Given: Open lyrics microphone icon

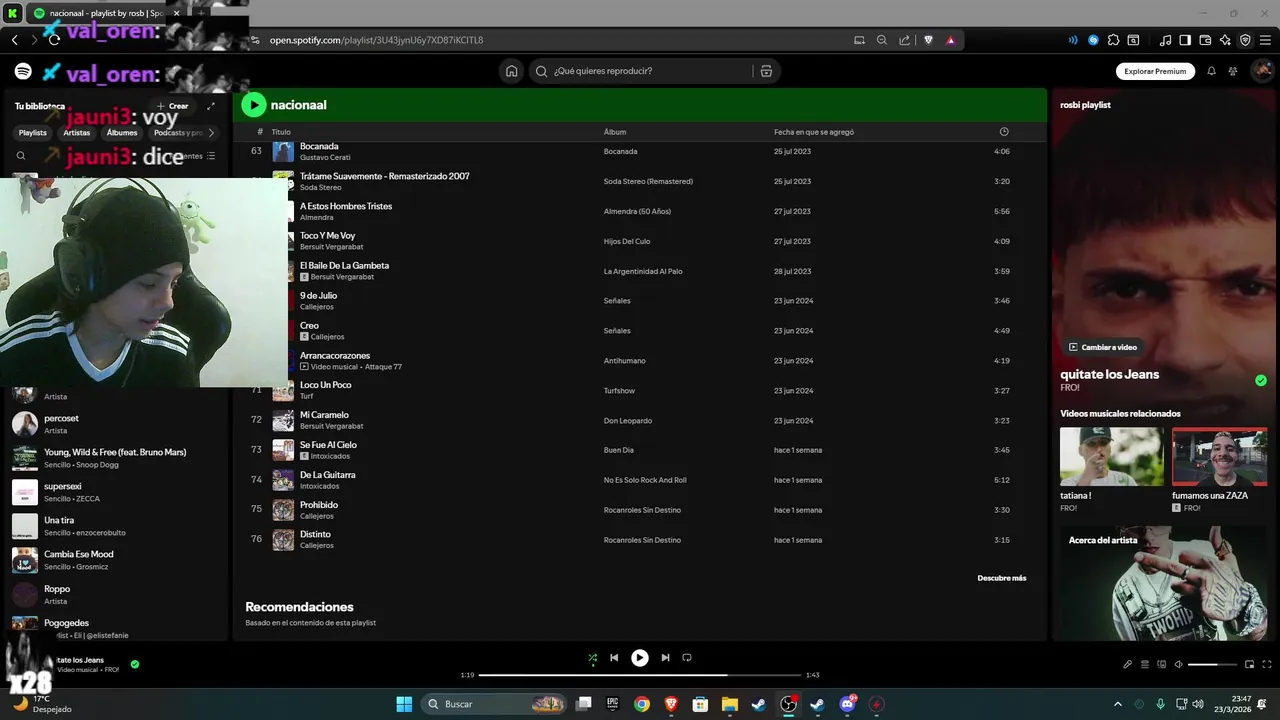Looking at the screenshot, I should point(1128,665).
